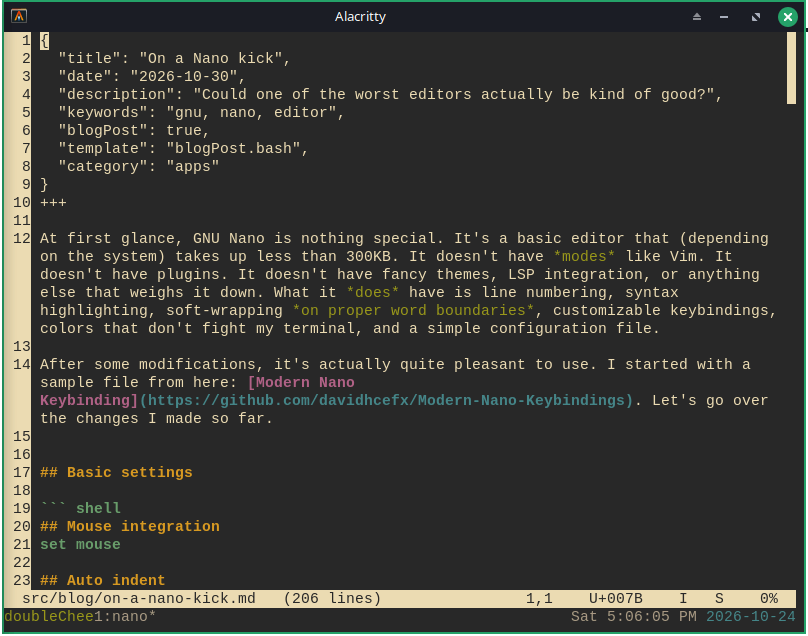Click the "## Basic settings" heading
Viewport: 808px width, 636px height.
coord(116,473)
